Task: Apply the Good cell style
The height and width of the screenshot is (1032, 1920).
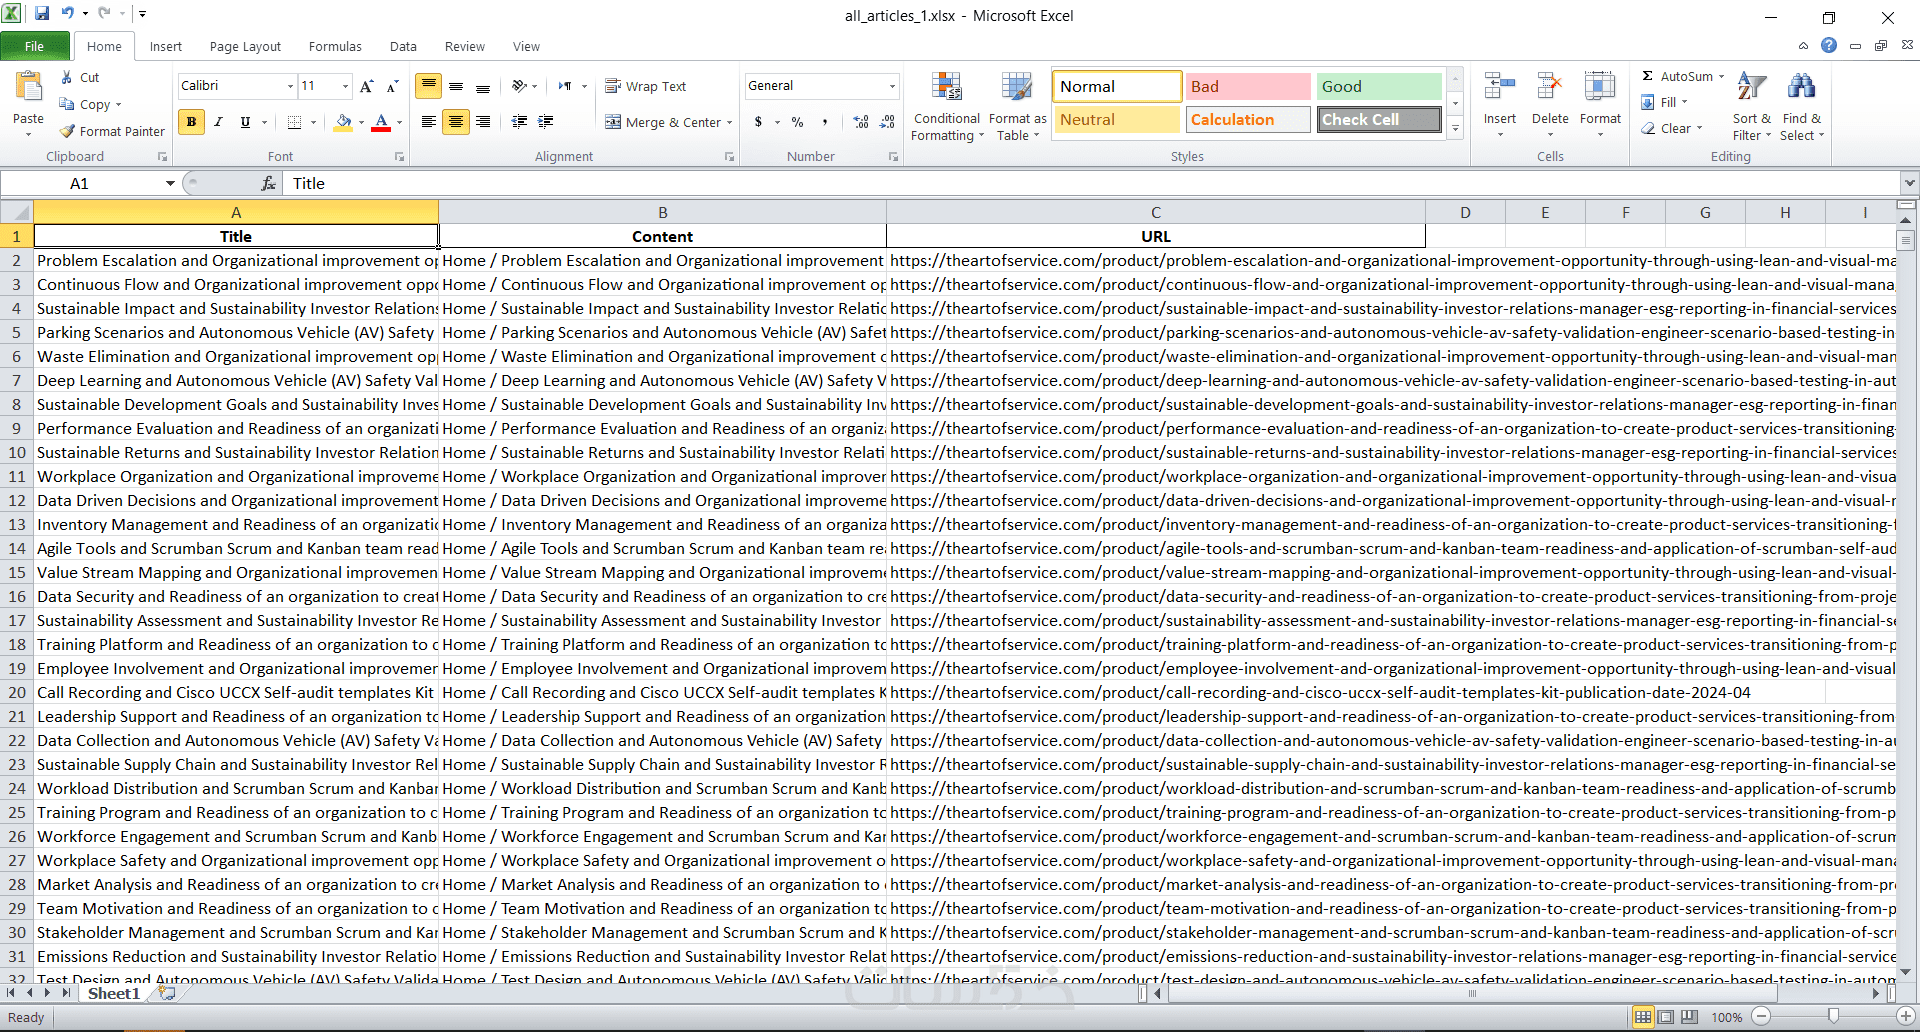Action: click(x=1379, y=87)
